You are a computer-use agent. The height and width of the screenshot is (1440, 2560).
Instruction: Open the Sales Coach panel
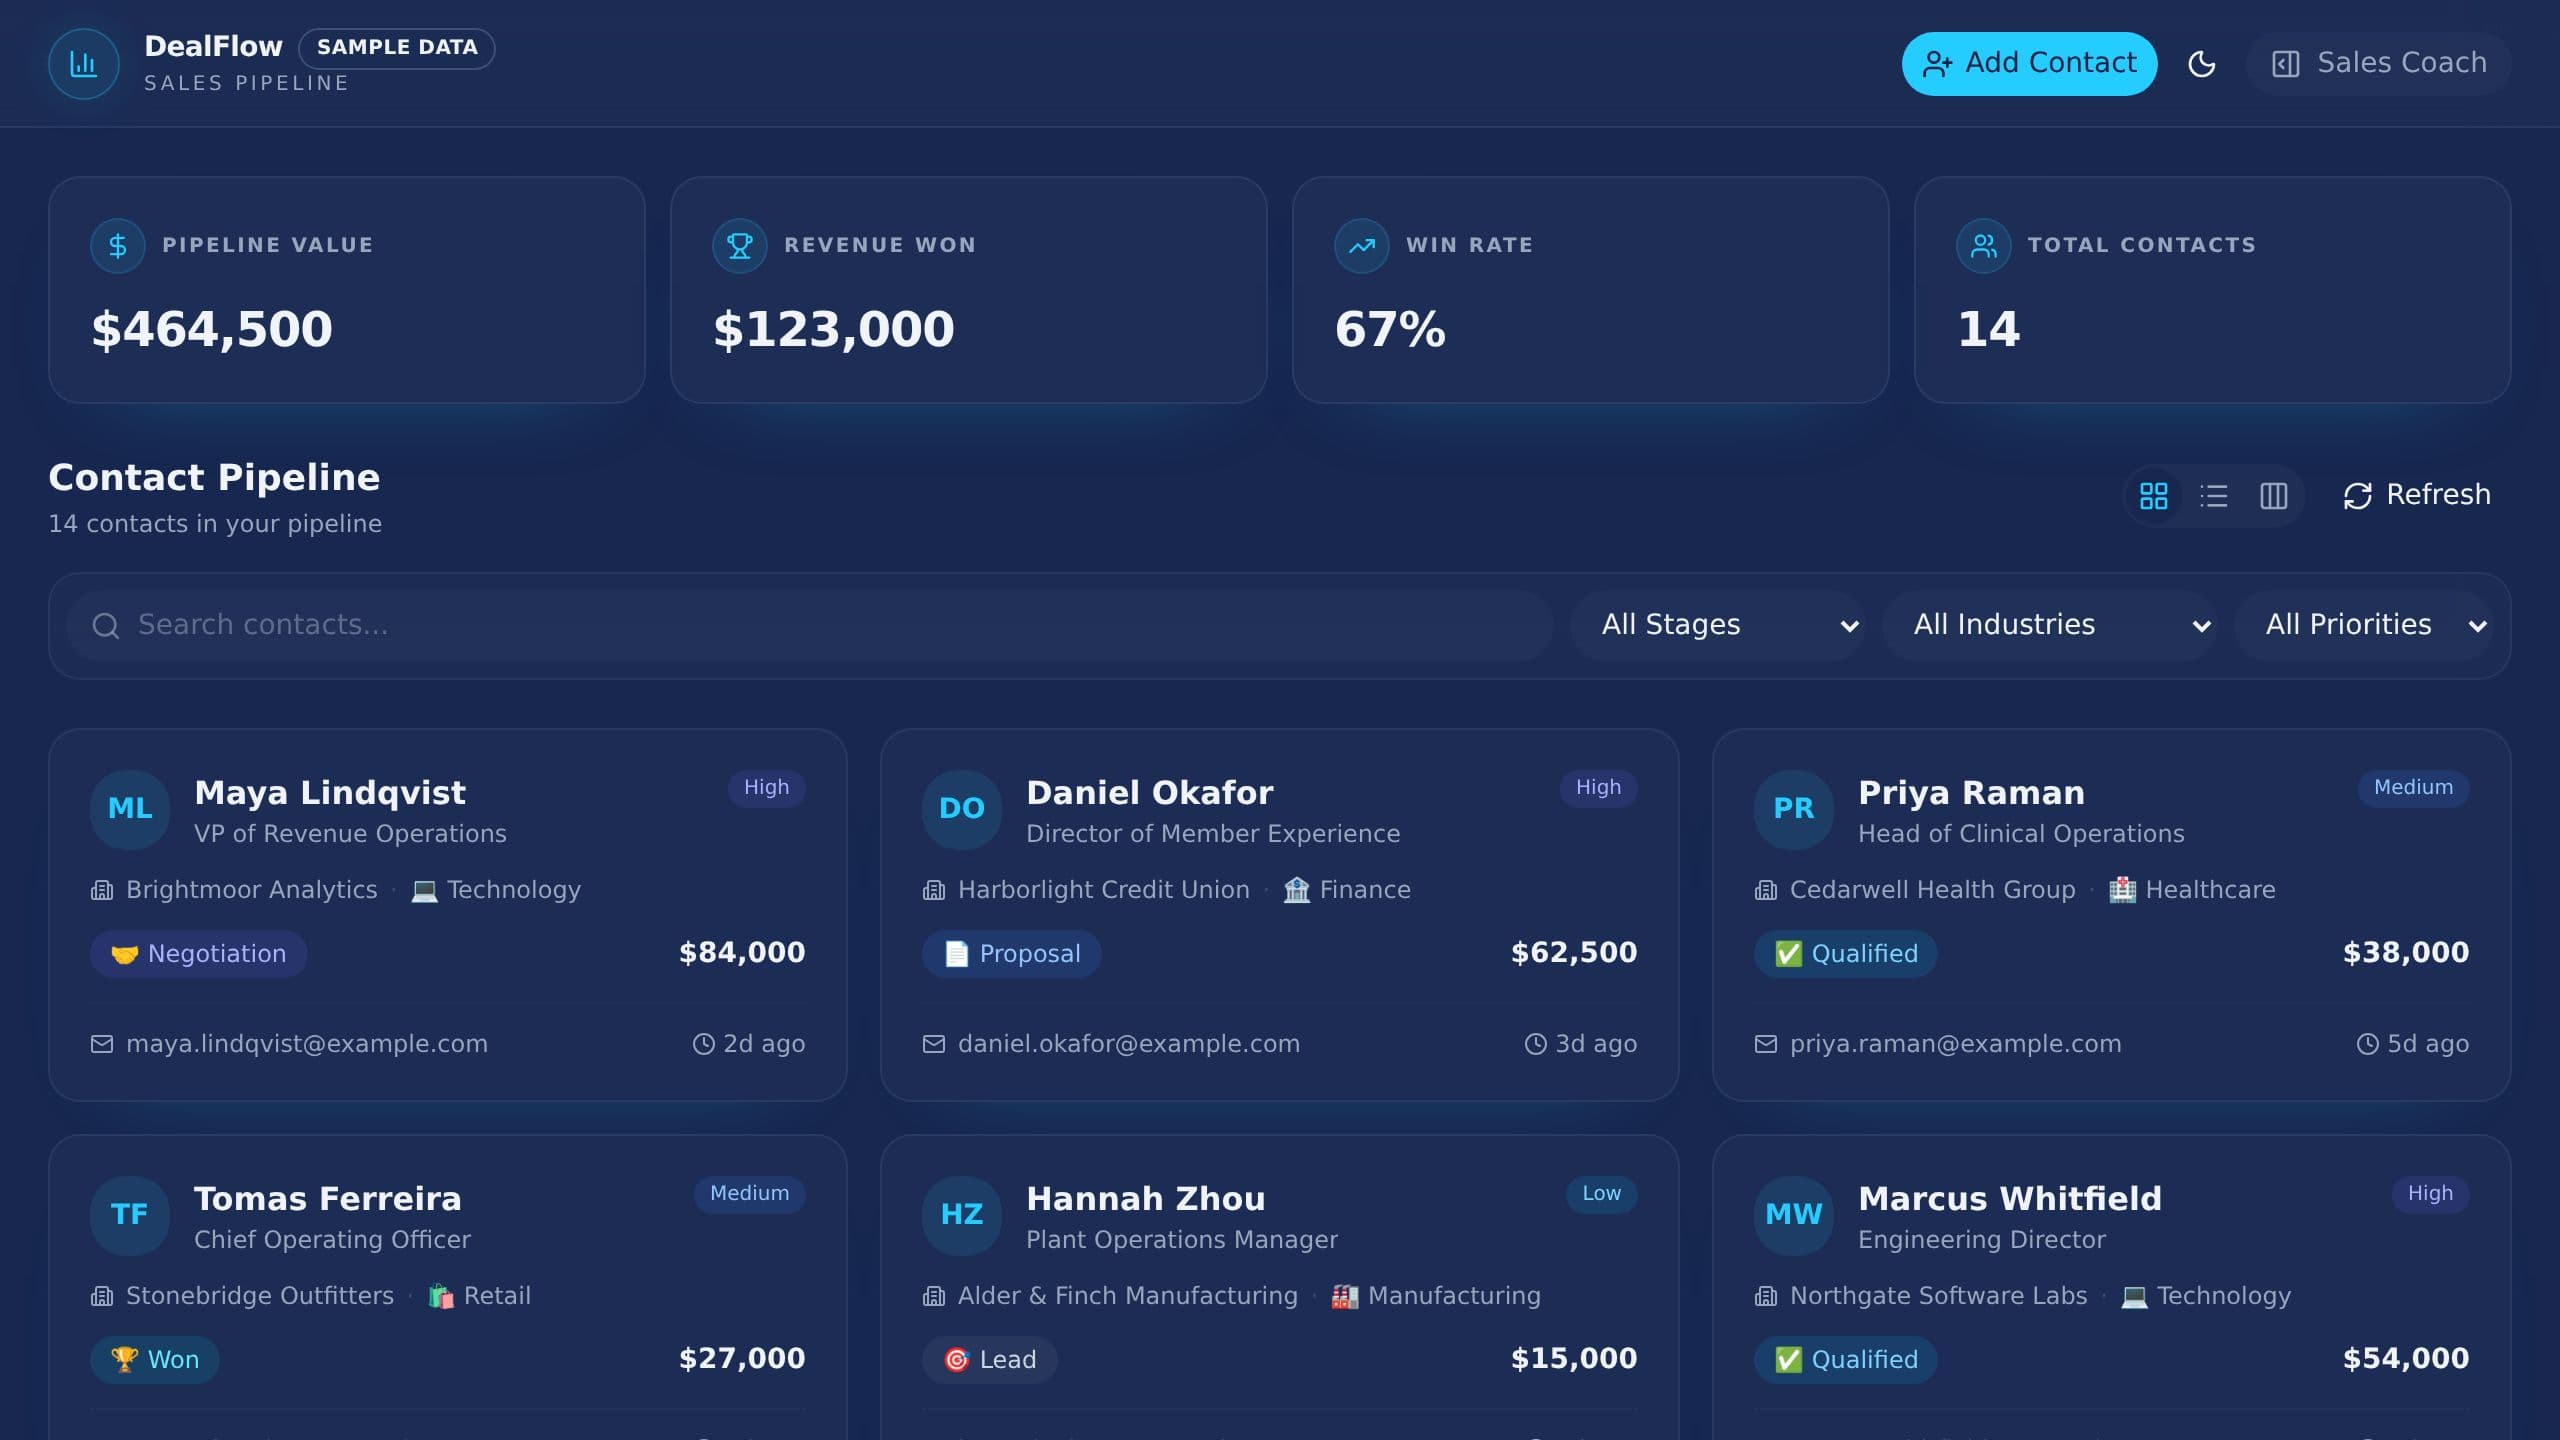(2379, 64)
